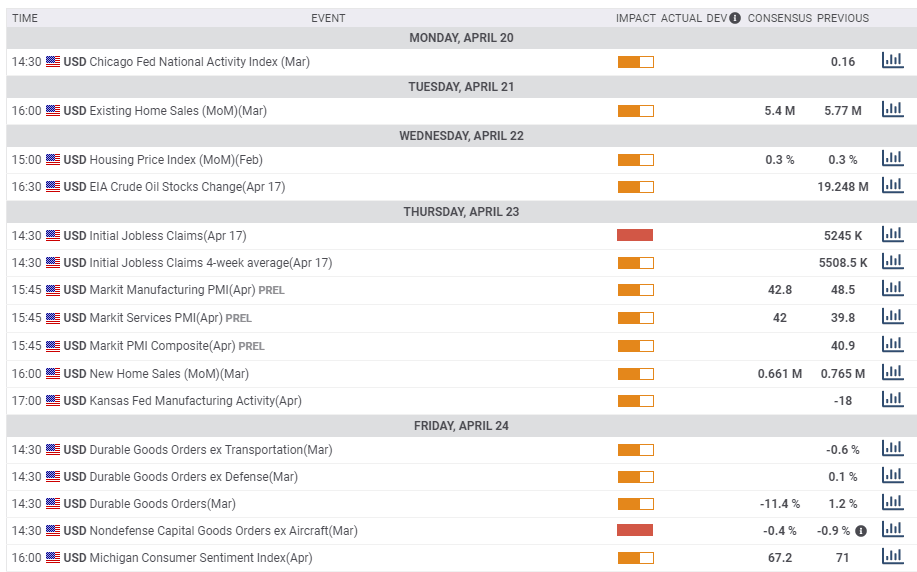Click orange impact bar for Markit PMI Composite

[x=635, y=346]
